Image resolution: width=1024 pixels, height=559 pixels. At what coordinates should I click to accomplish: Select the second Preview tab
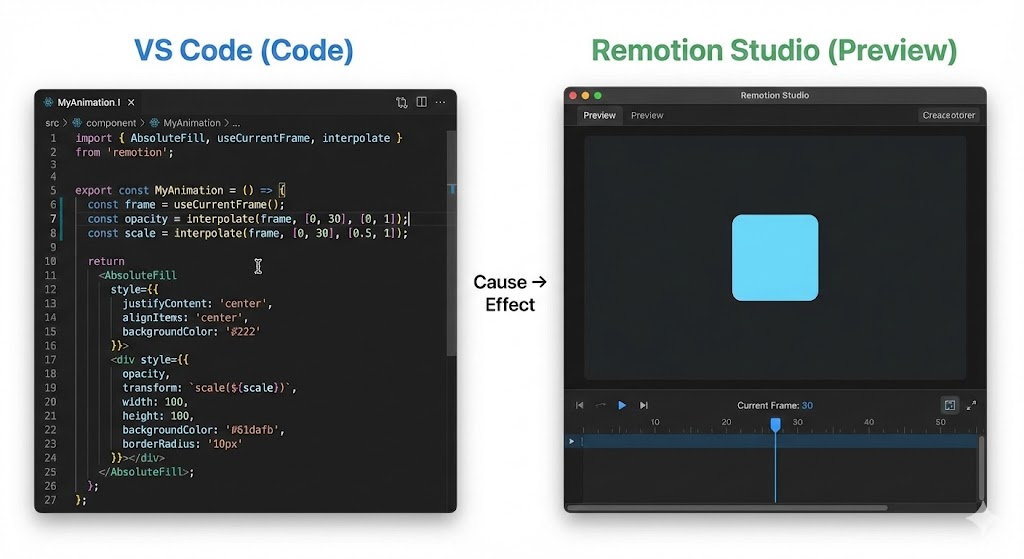click(647, 115)
